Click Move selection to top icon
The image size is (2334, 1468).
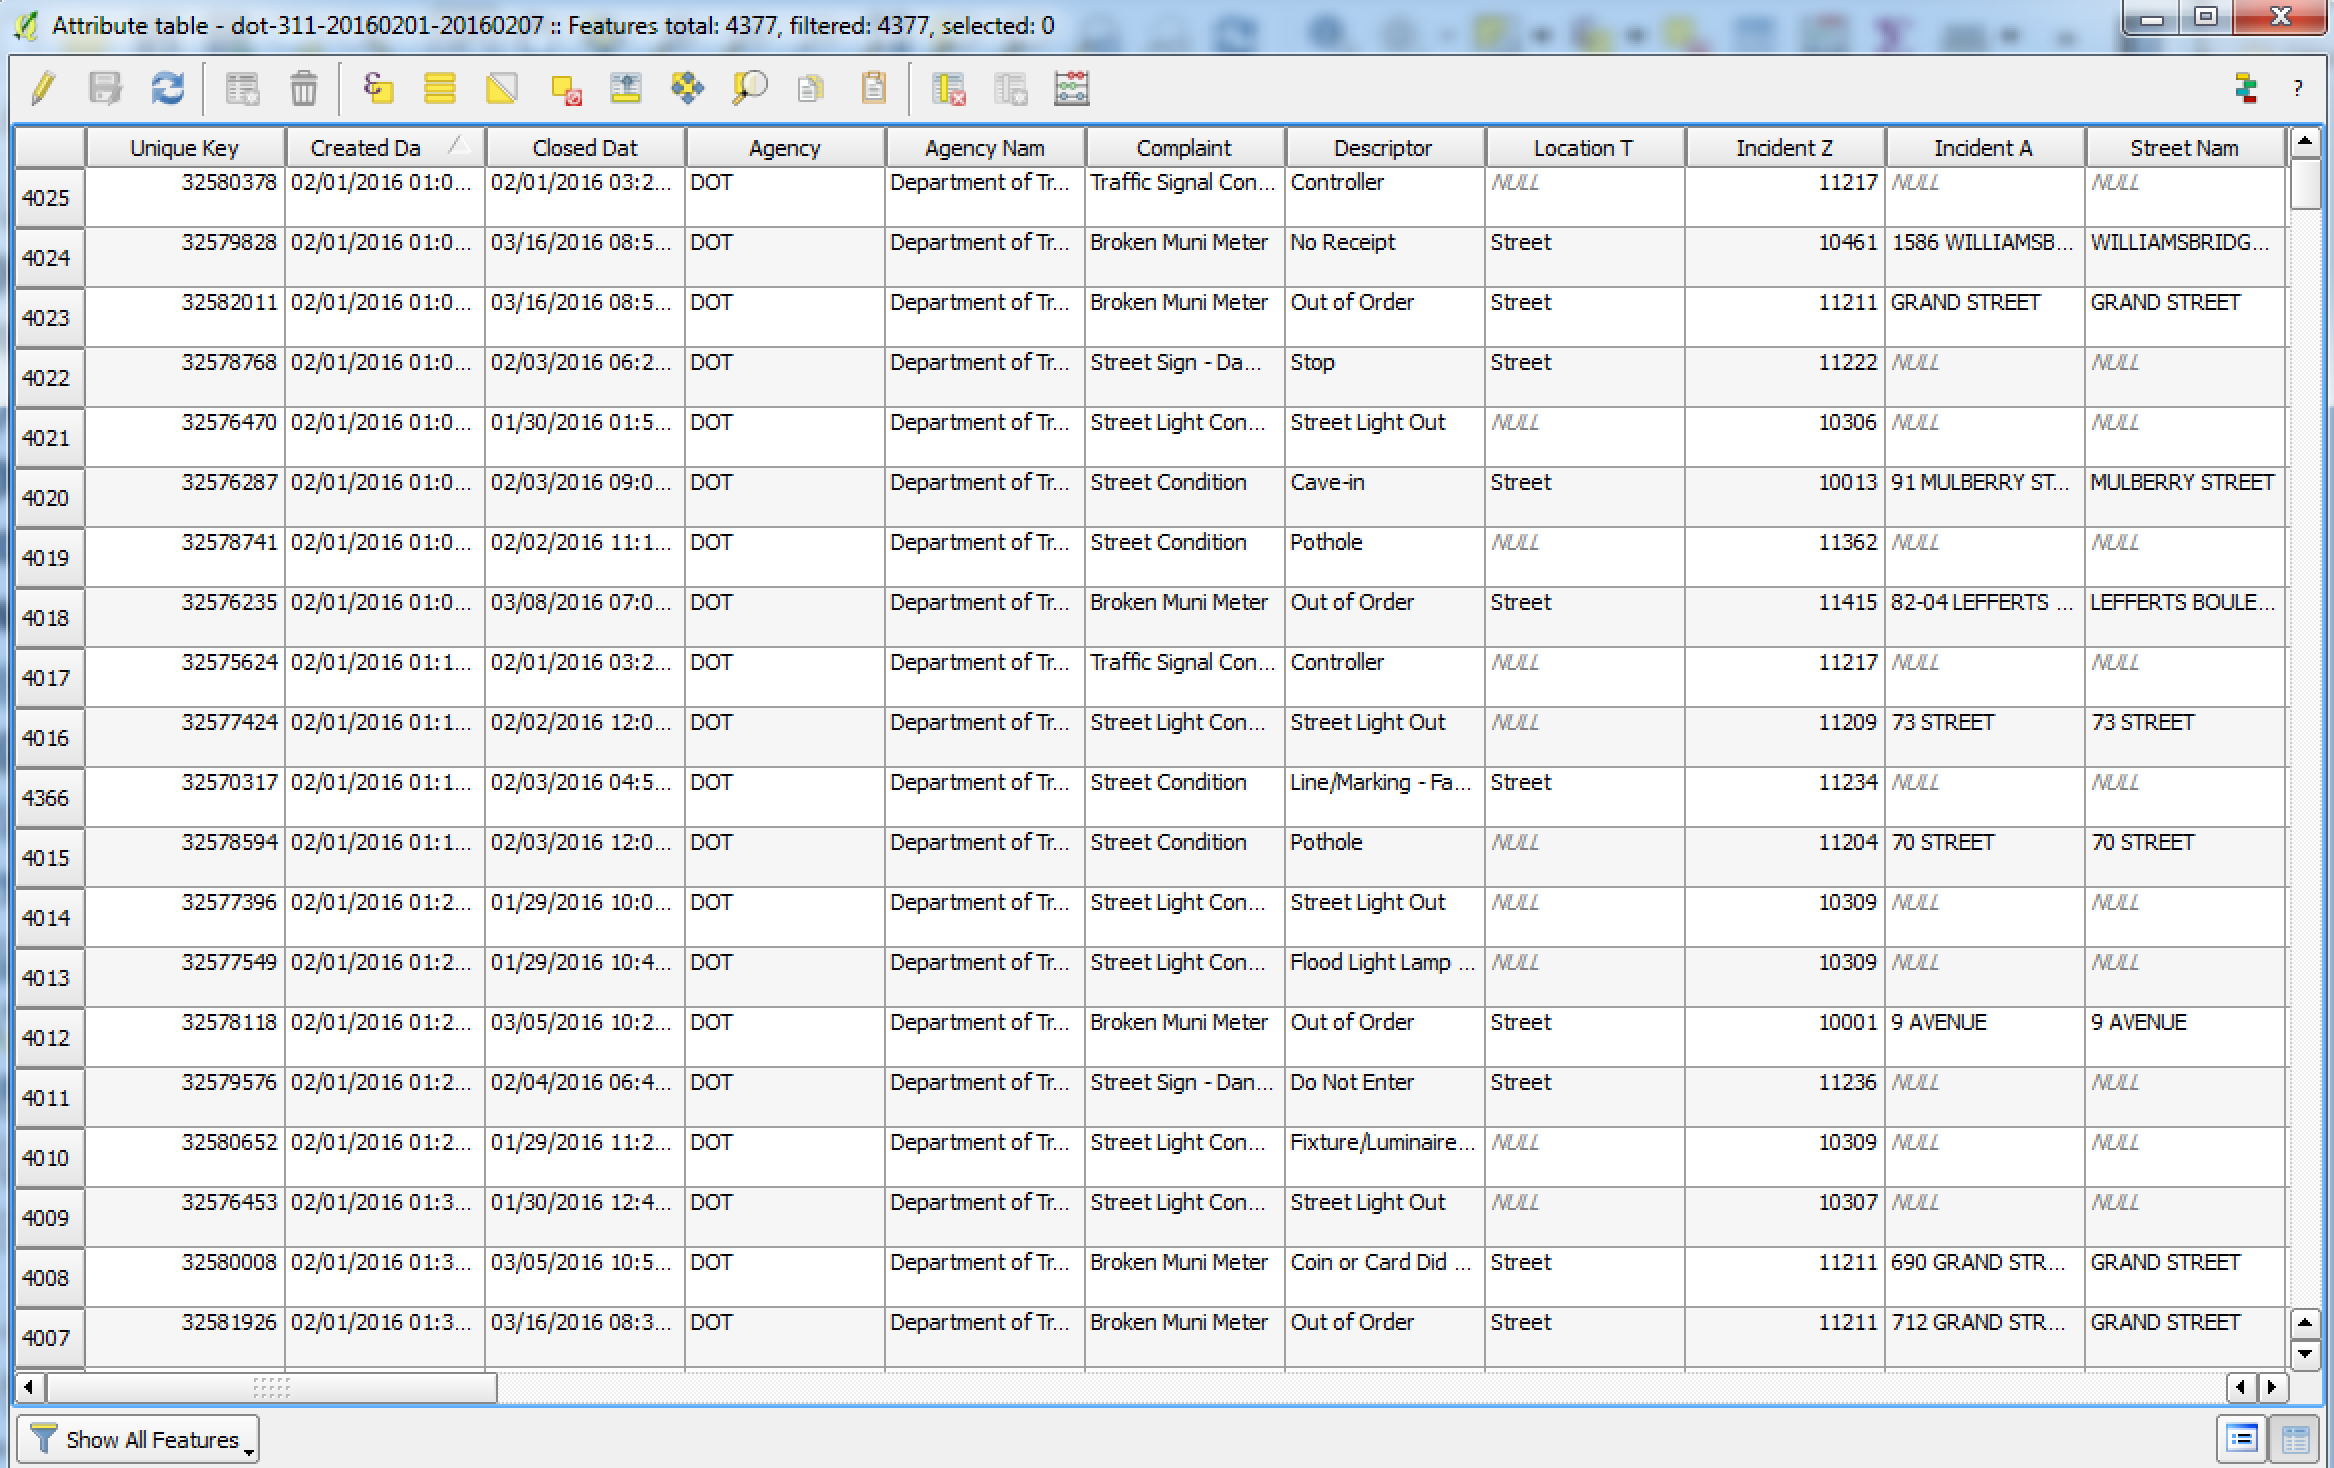pyautogui.click(x=626, y=89)
